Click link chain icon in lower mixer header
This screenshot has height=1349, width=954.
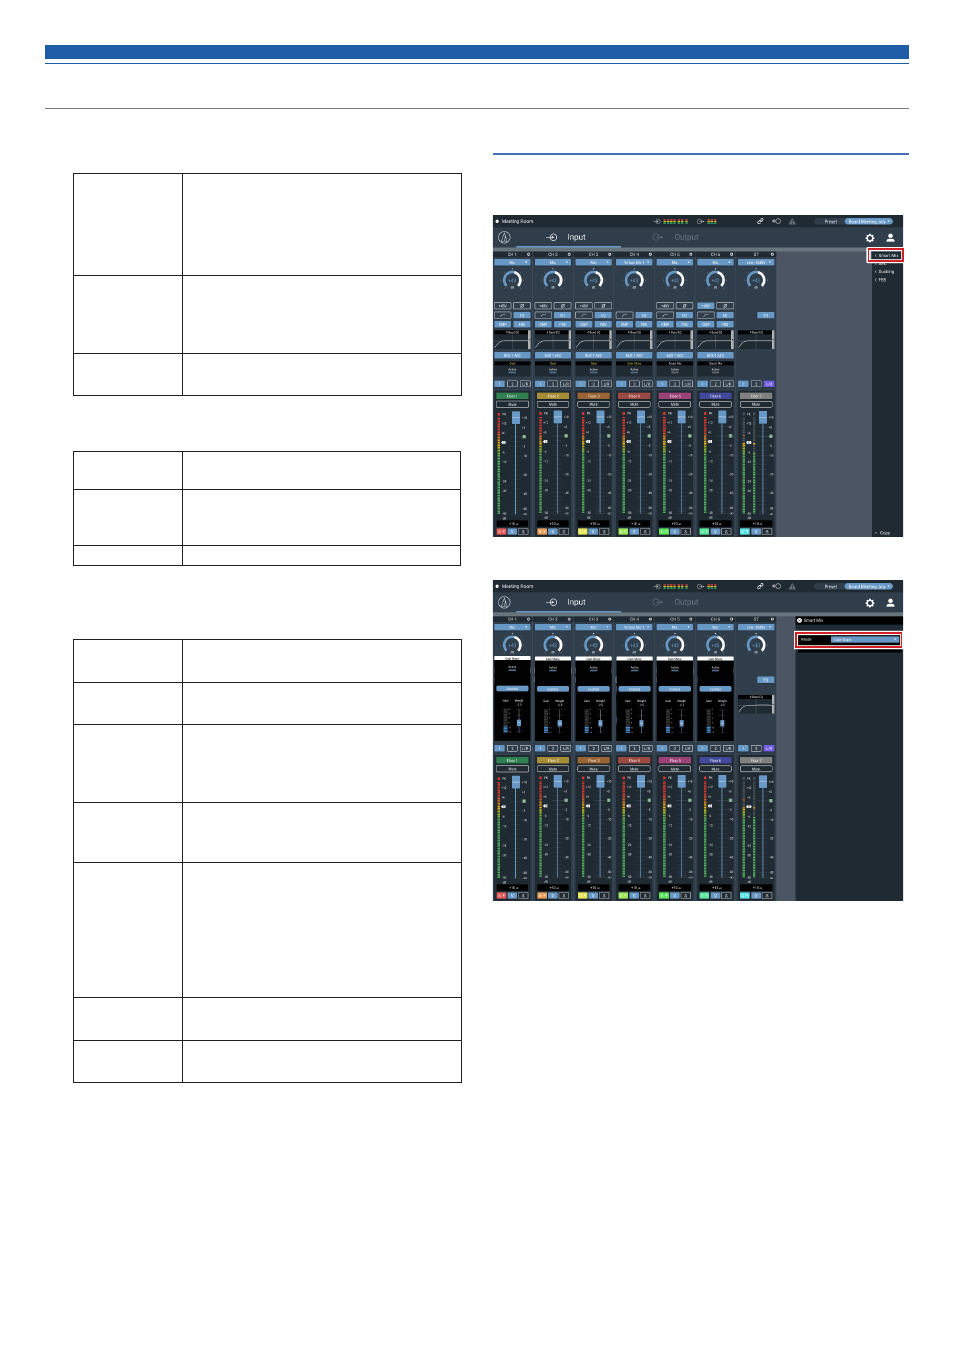point(760,586)
